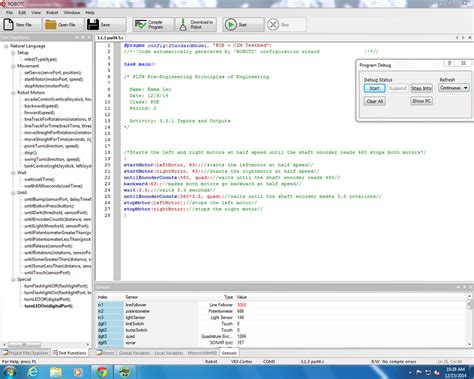Open the Window menu

(x=72, y=12)
